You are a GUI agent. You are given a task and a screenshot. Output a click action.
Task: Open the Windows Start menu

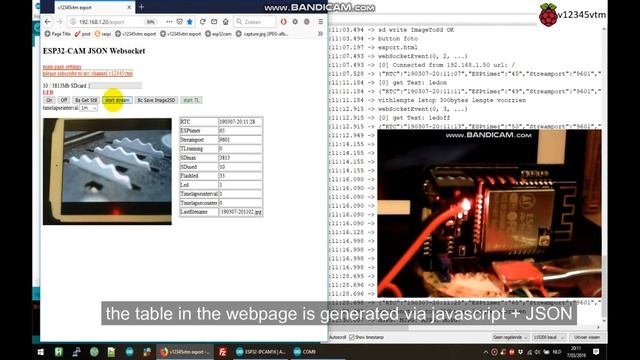pos(40,352)
